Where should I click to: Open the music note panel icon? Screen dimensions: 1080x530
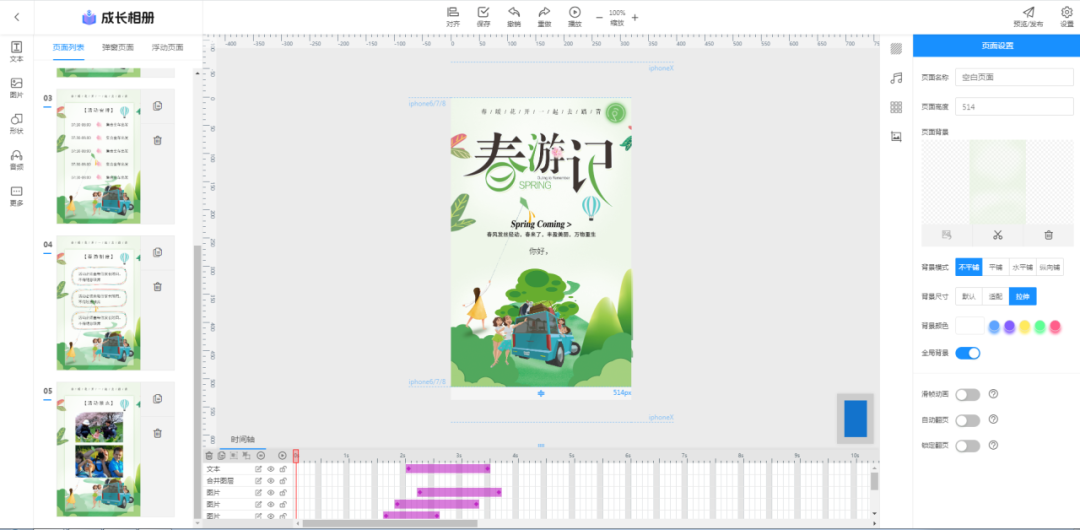(x=897, y=78)
